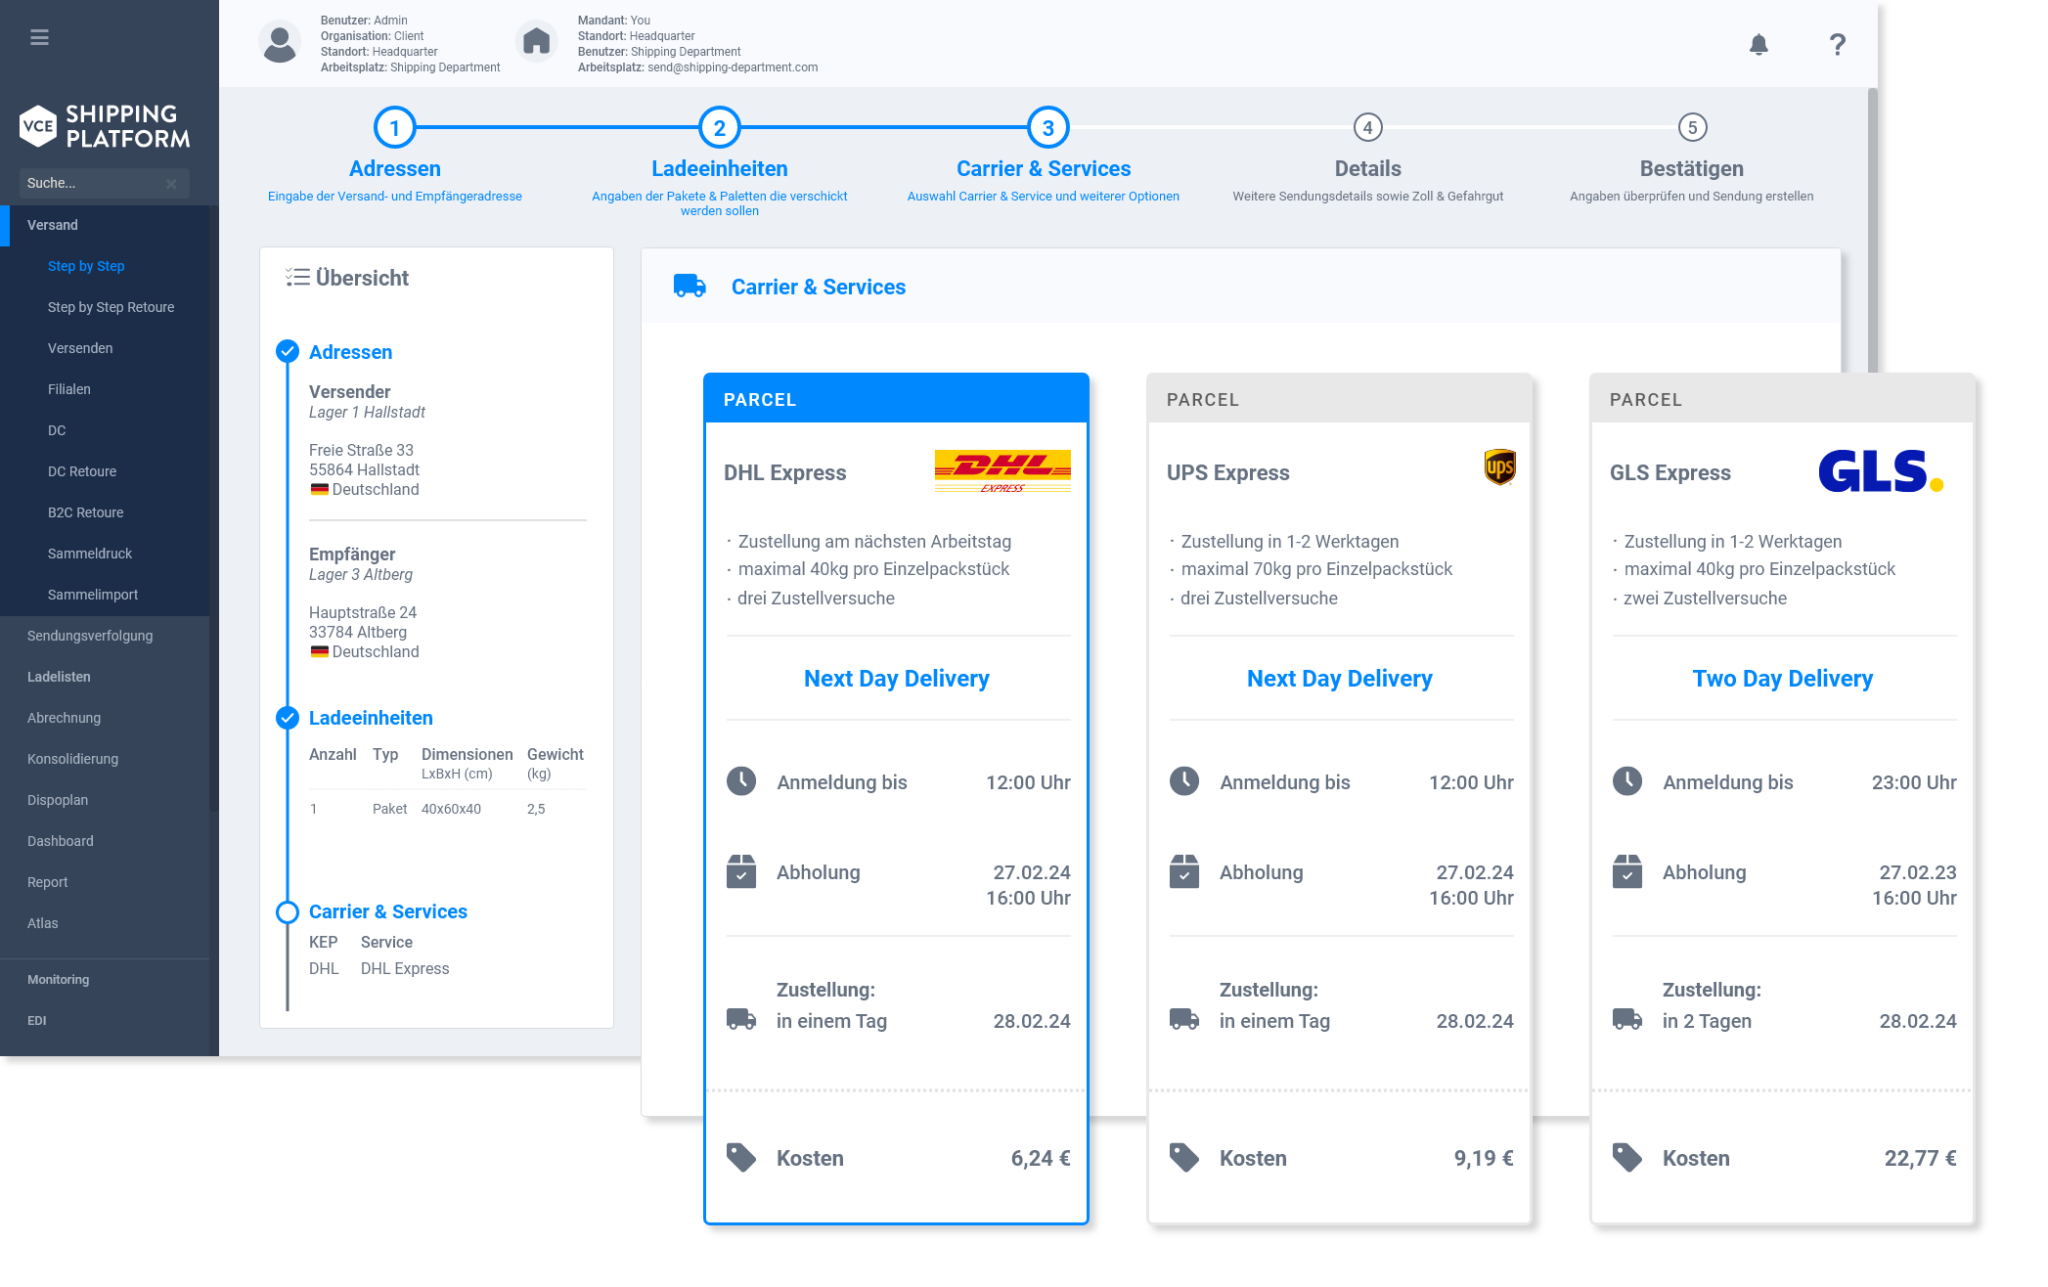Click the UPS logo on the UPS card
2048x1287 pixels.
click(x=1498, y=466)
